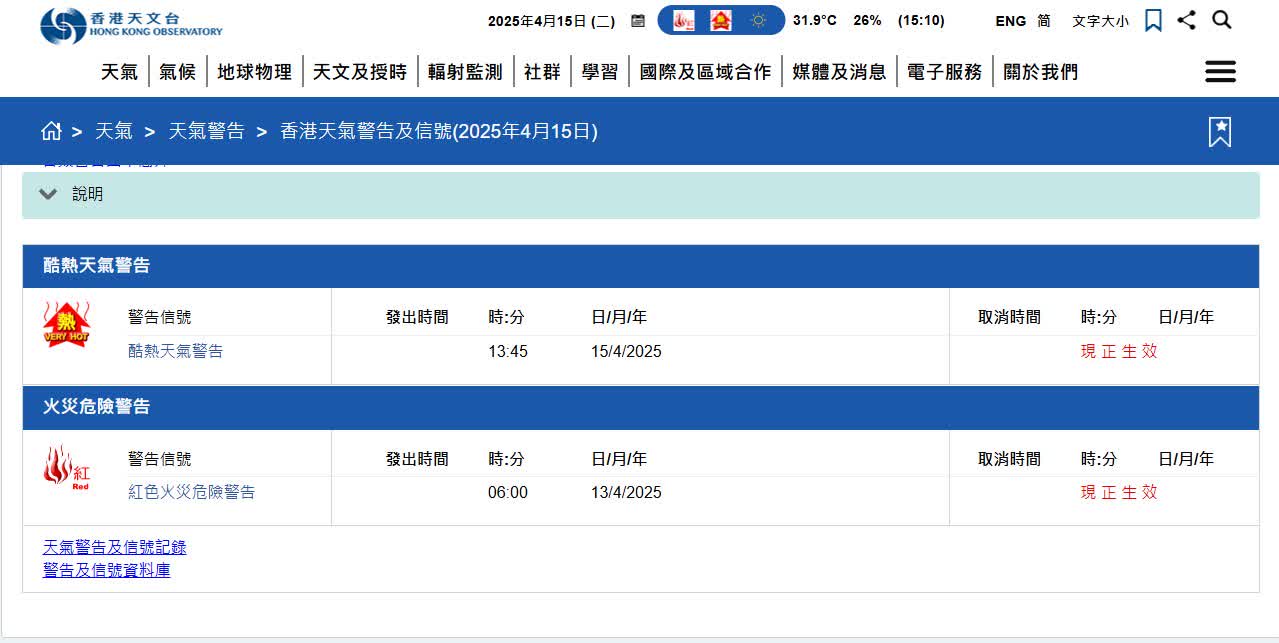The width and height of the screenshot is (1279, 643).
Task: Open the 氣候 menu
Action: coord(177,72)
